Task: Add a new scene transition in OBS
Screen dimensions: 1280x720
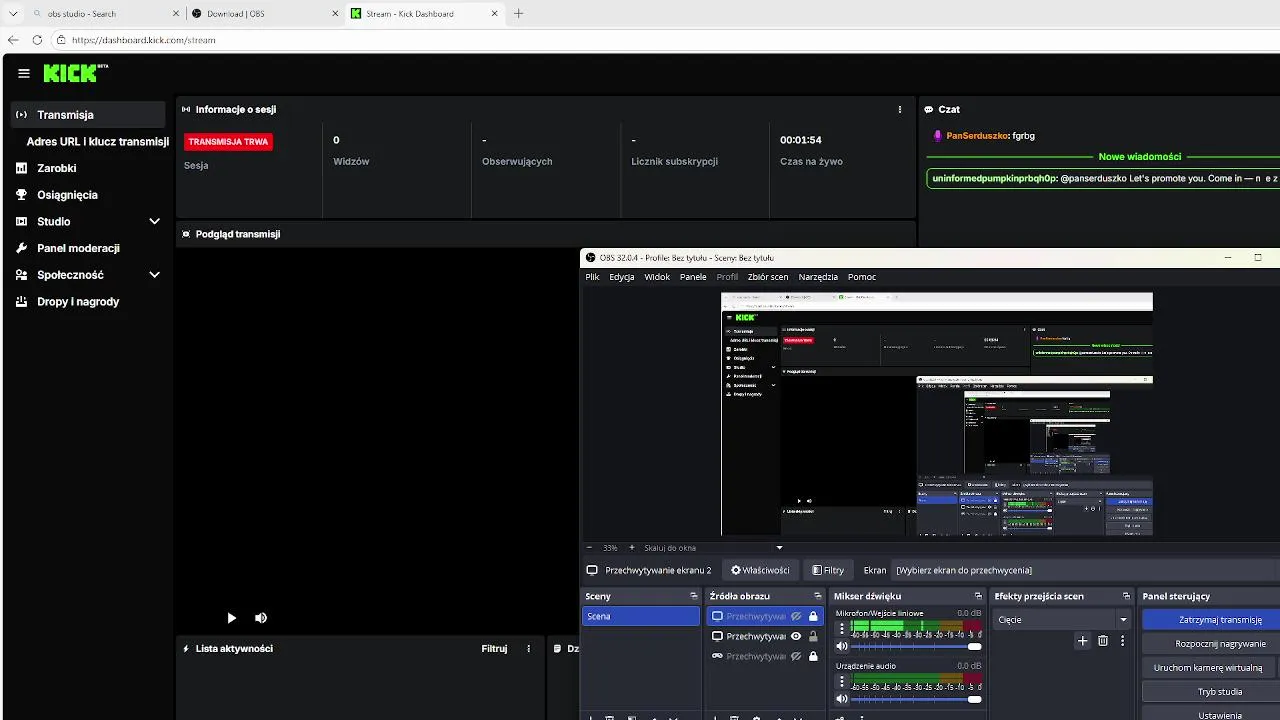Action: point(1082,641)
